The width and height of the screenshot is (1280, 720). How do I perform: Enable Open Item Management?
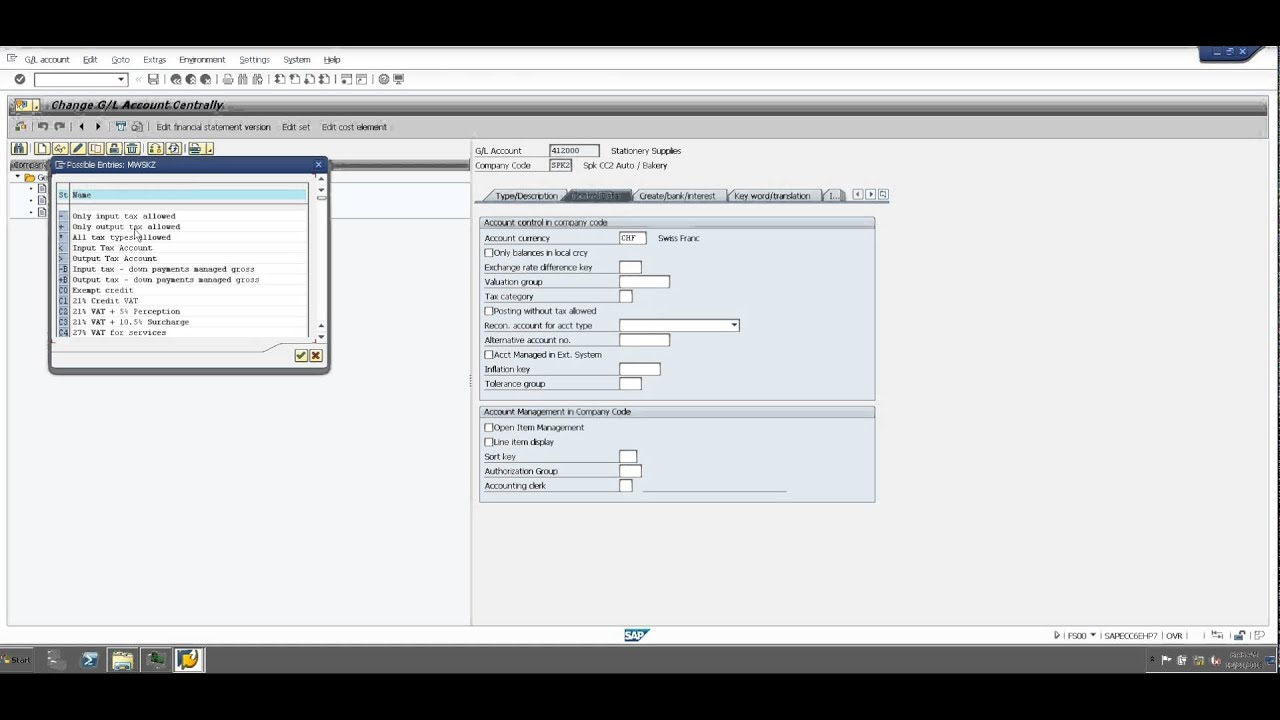coord(489,428)
